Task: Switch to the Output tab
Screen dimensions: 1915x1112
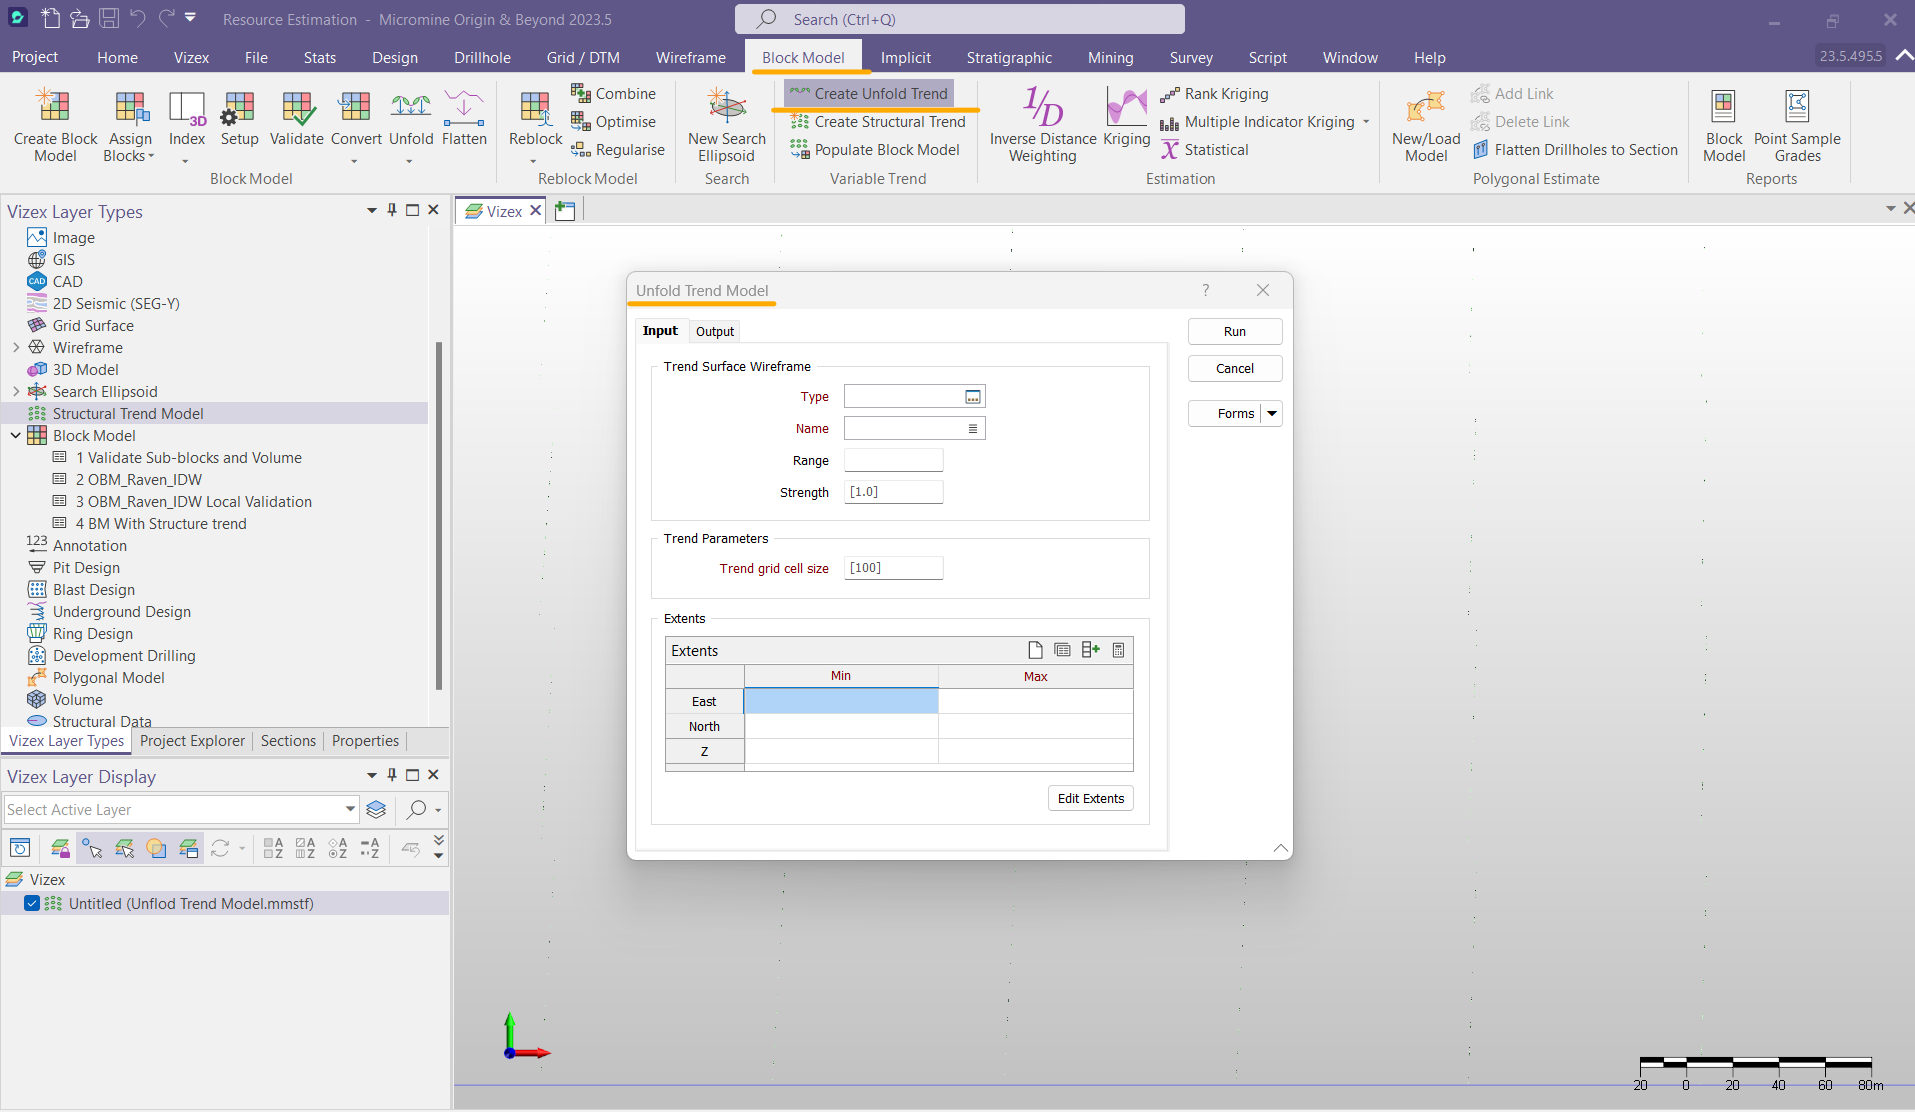Action: (714, 332)
